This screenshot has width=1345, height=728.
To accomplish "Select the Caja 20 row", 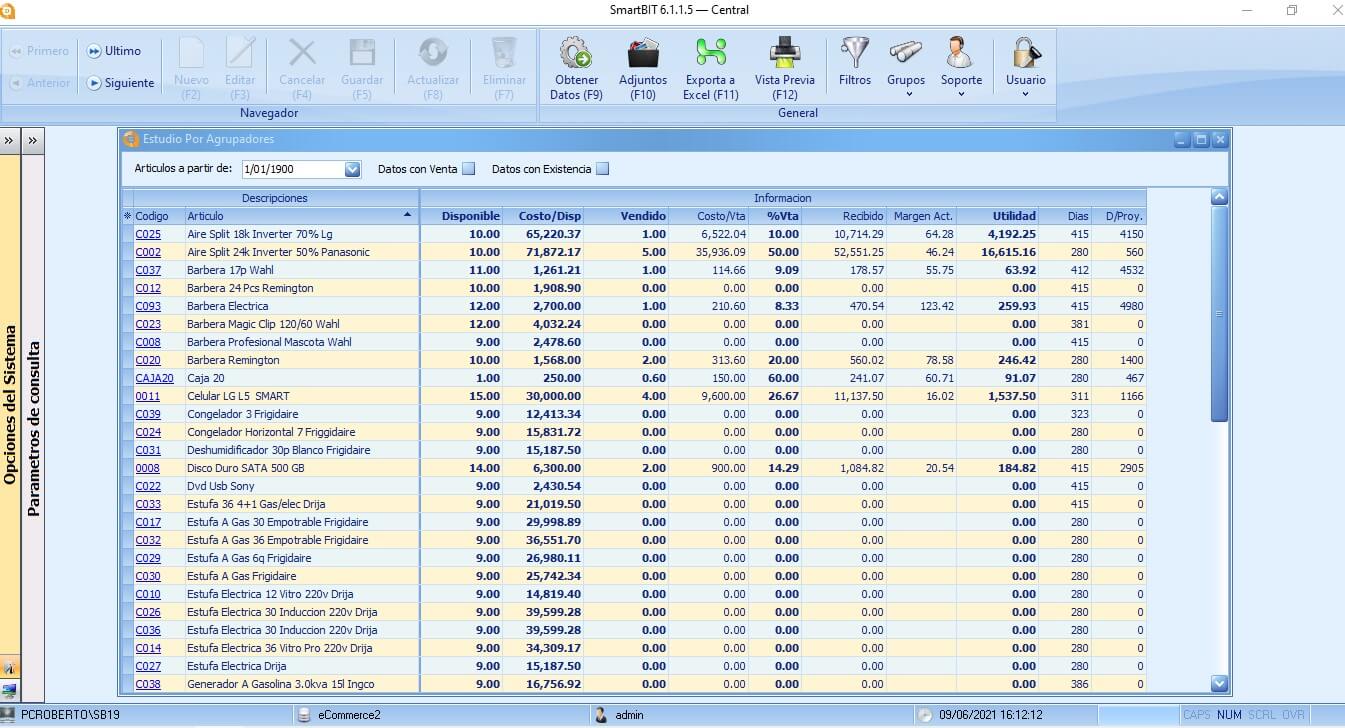I will (x=634, y=378).
